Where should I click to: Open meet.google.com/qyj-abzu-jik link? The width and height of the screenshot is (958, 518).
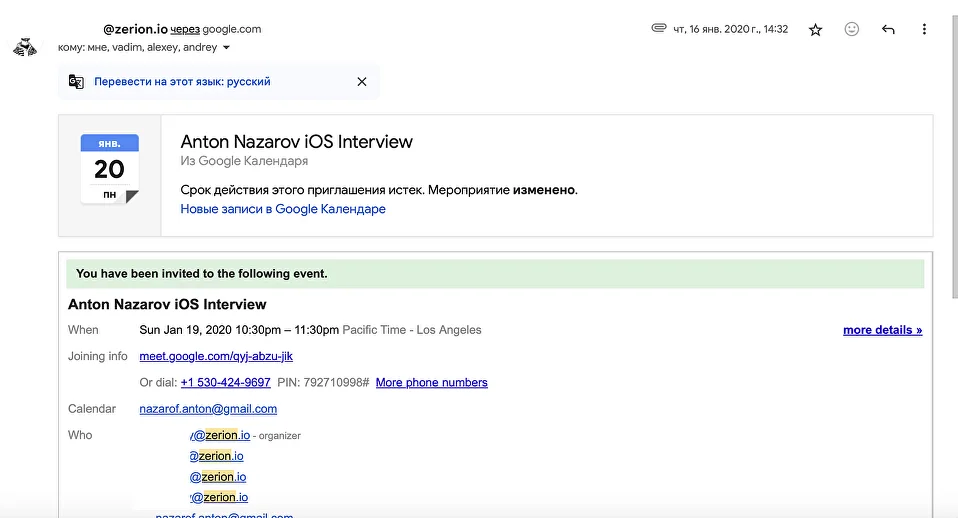(x=216, y=356)
